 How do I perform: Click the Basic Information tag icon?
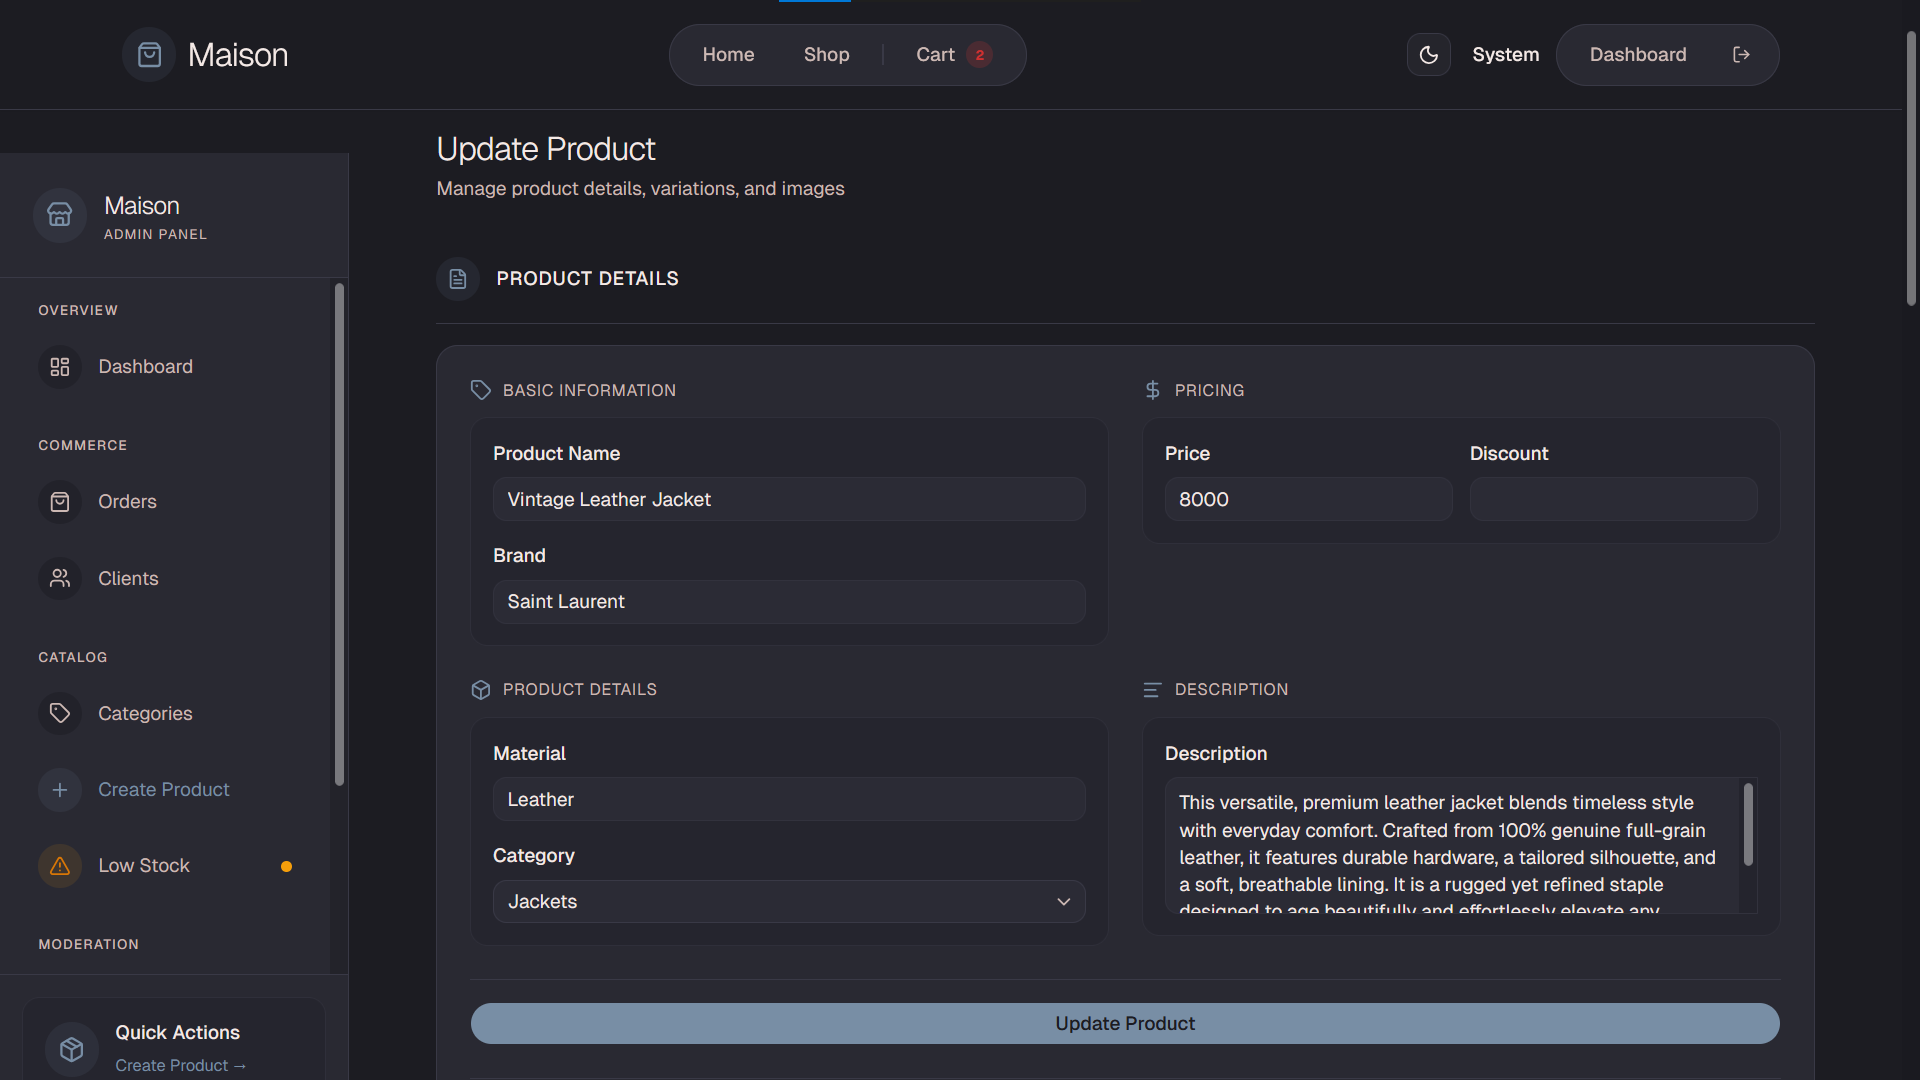[481, 390]
